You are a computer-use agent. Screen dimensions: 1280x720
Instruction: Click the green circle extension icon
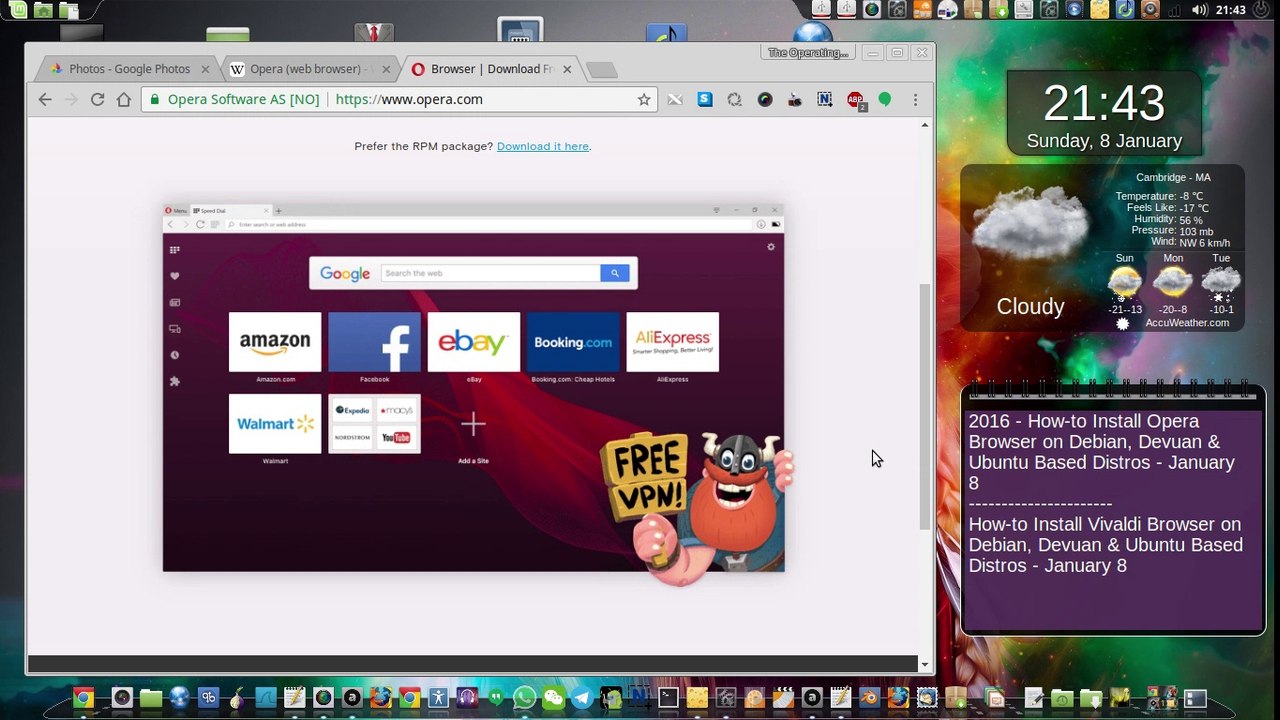coord(885,99)
